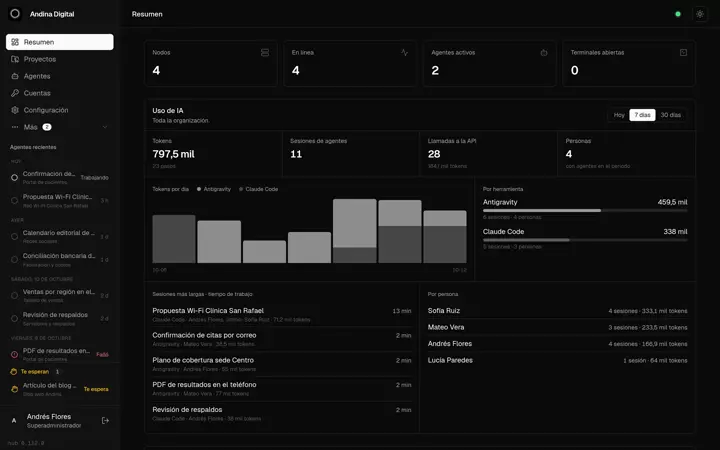
Task: Click the failed status icon for PDF de resultados
Action: click(14, 354)
